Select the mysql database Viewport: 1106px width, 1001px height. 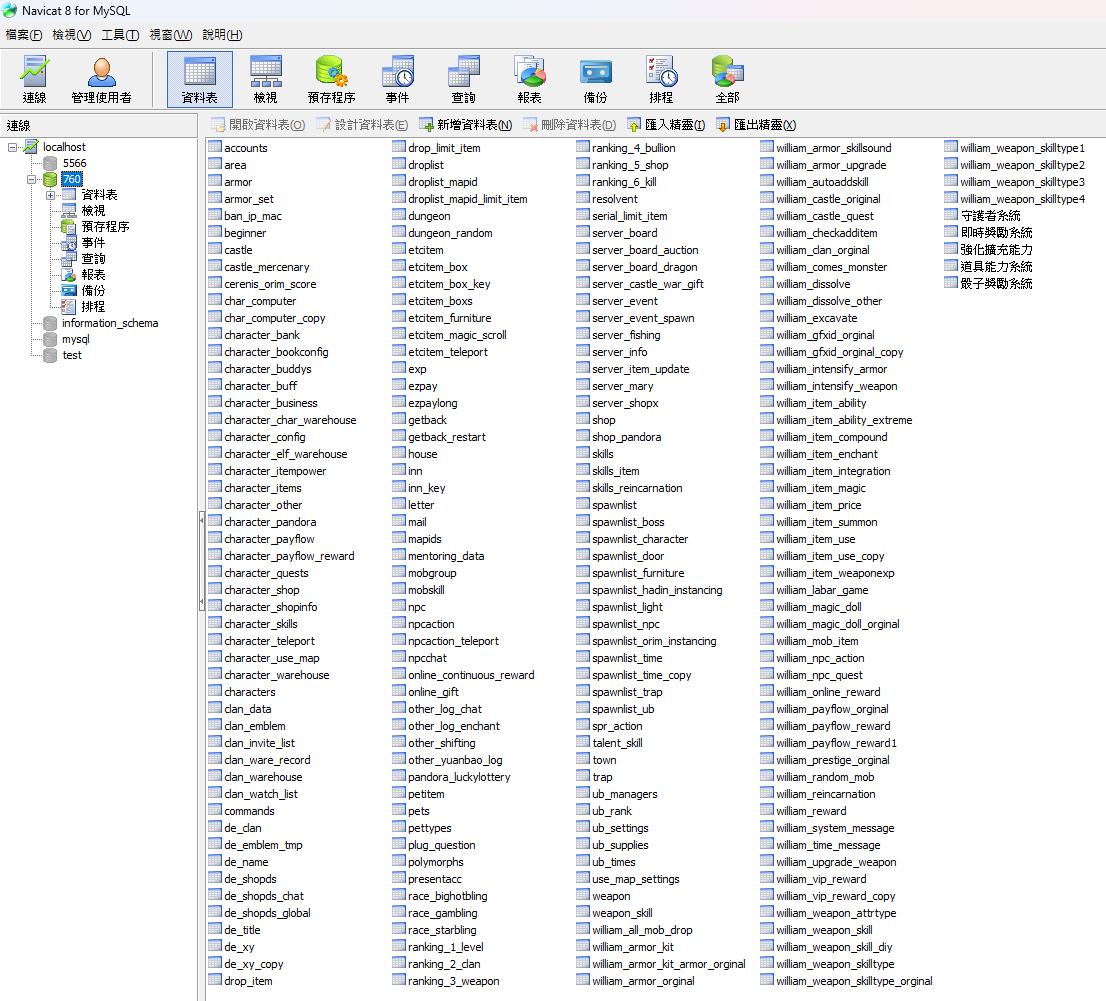pos(75,339)
